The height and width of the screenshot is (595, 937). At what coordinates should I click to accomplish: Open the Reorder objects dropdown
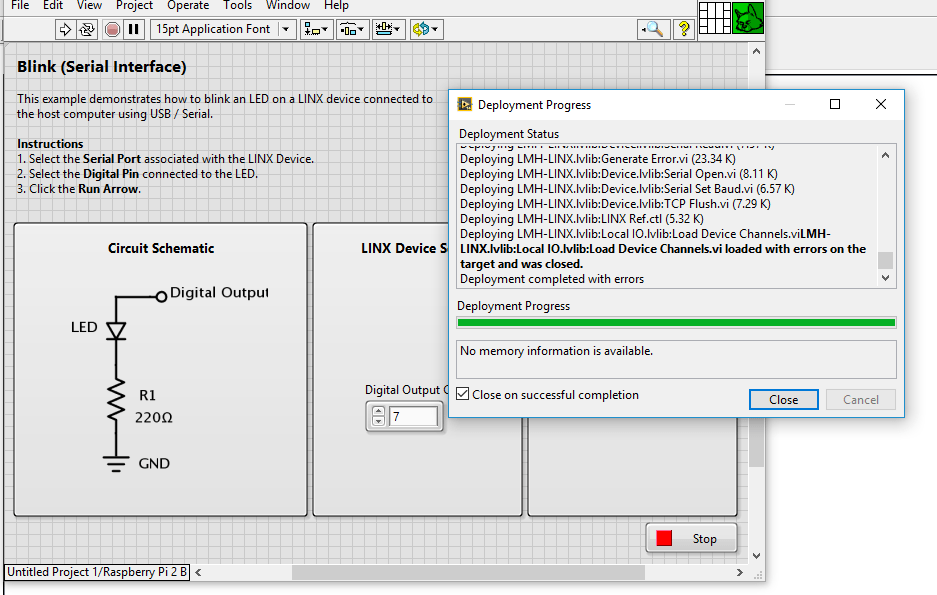[x=425, y=29]
